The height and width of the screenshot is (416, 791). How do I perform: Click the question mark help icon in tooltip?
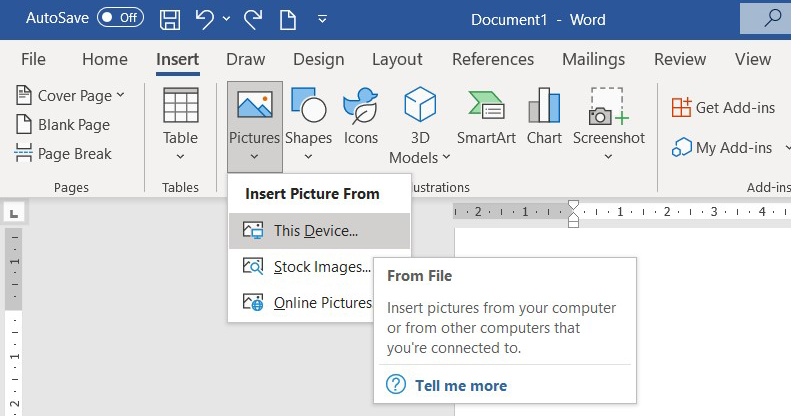396,384
